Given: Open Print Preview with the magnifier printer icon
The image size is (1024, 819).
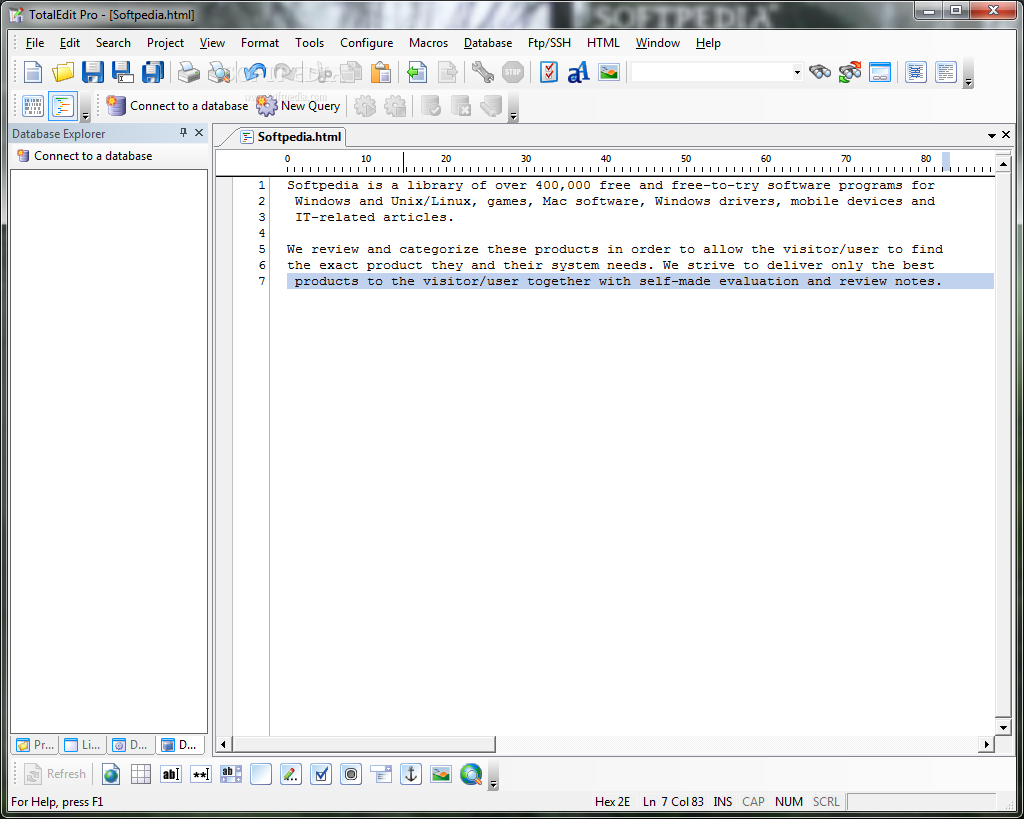Looking at the screenshot, I should 219,72.
